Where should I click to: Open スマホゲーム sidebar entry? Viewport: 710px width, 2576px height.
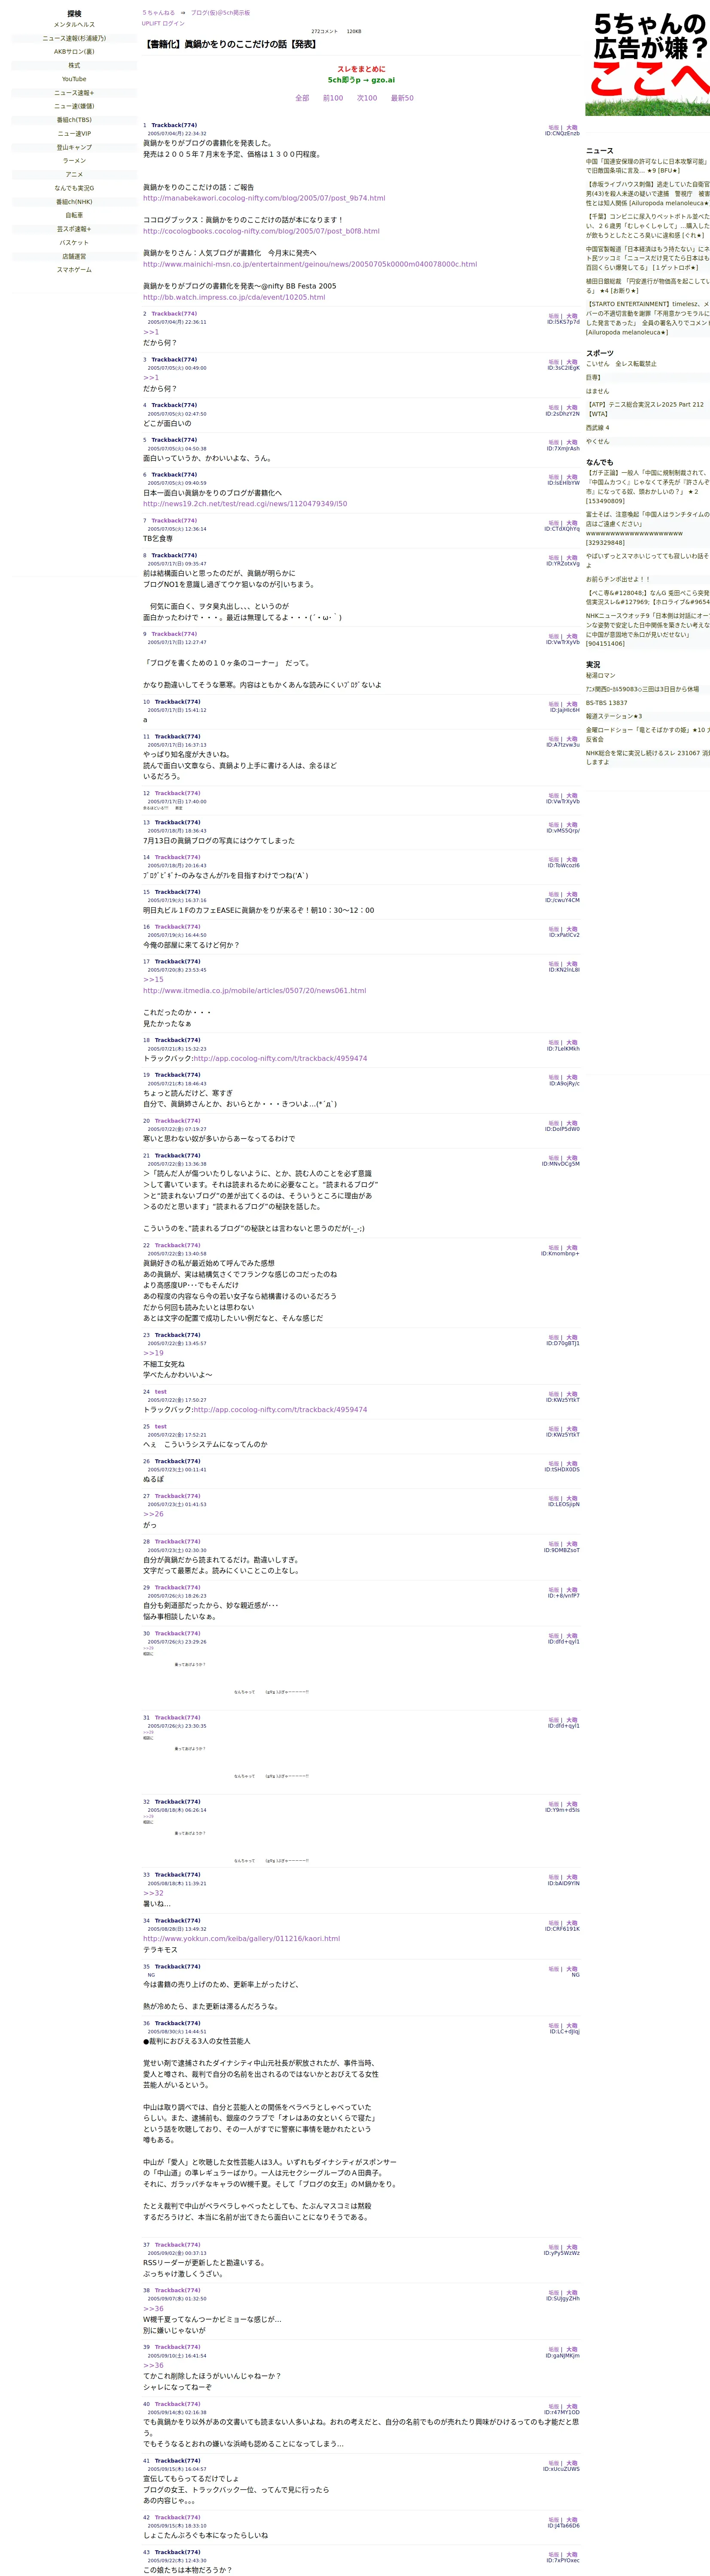[x=74, y=270]
